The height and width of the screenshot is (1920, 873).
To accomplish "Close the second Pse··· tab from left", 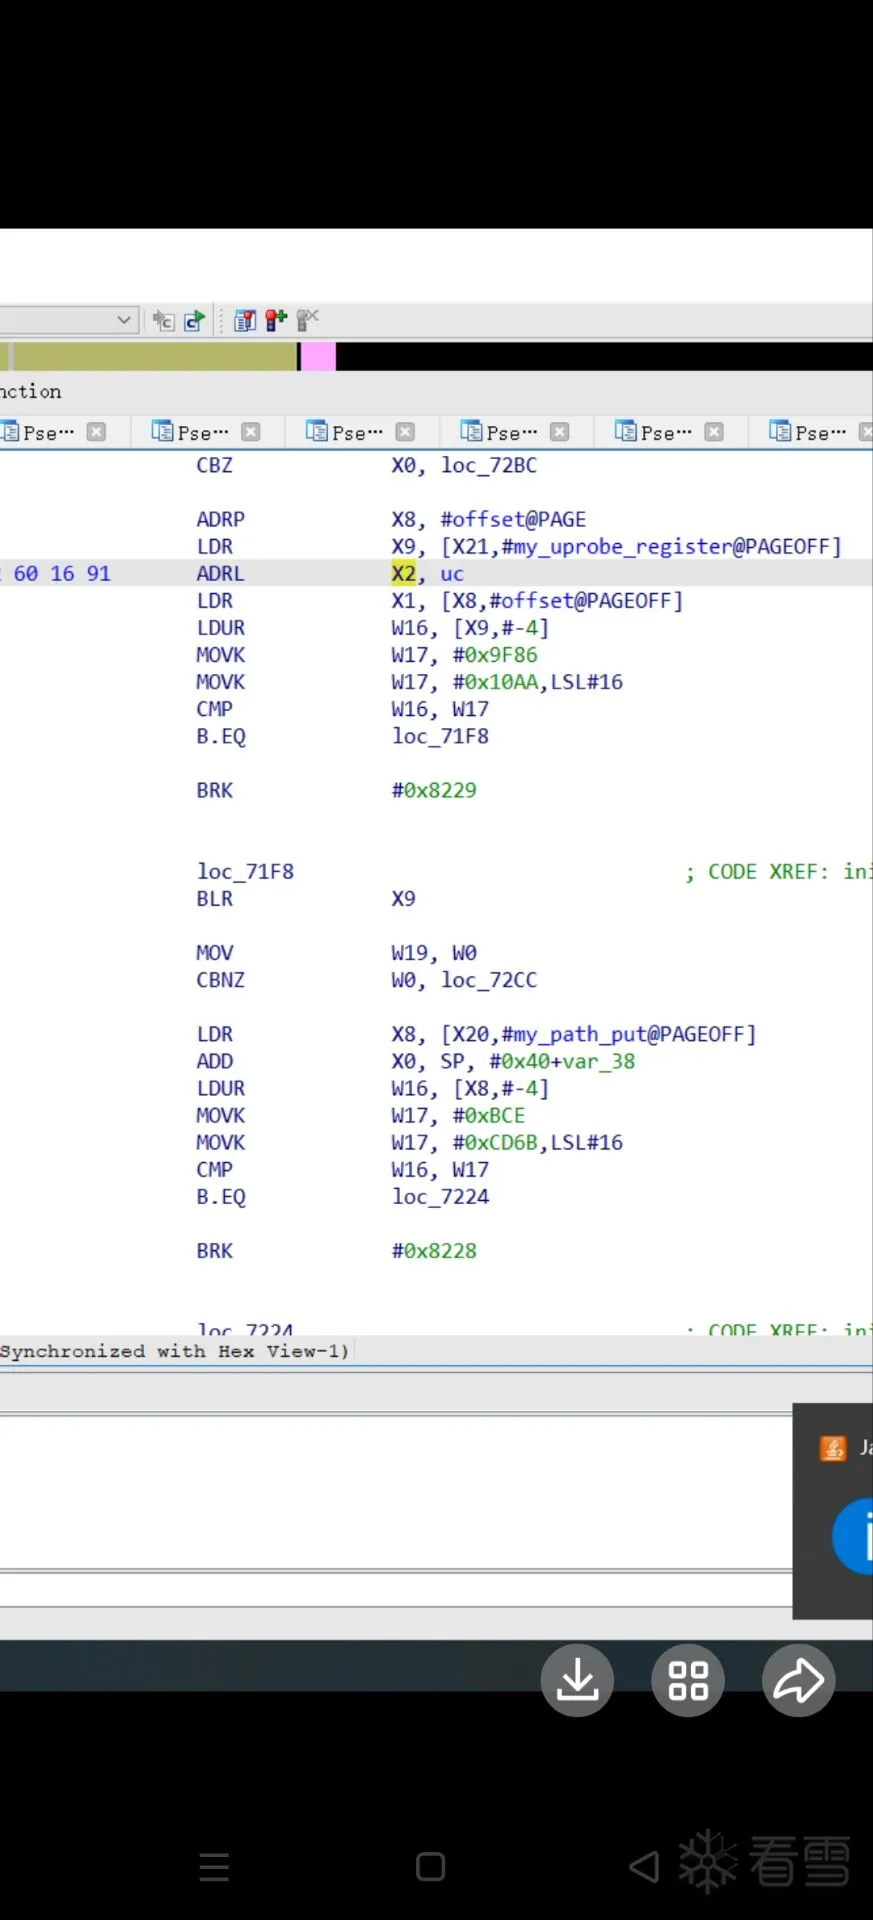I will pos(251,432).
